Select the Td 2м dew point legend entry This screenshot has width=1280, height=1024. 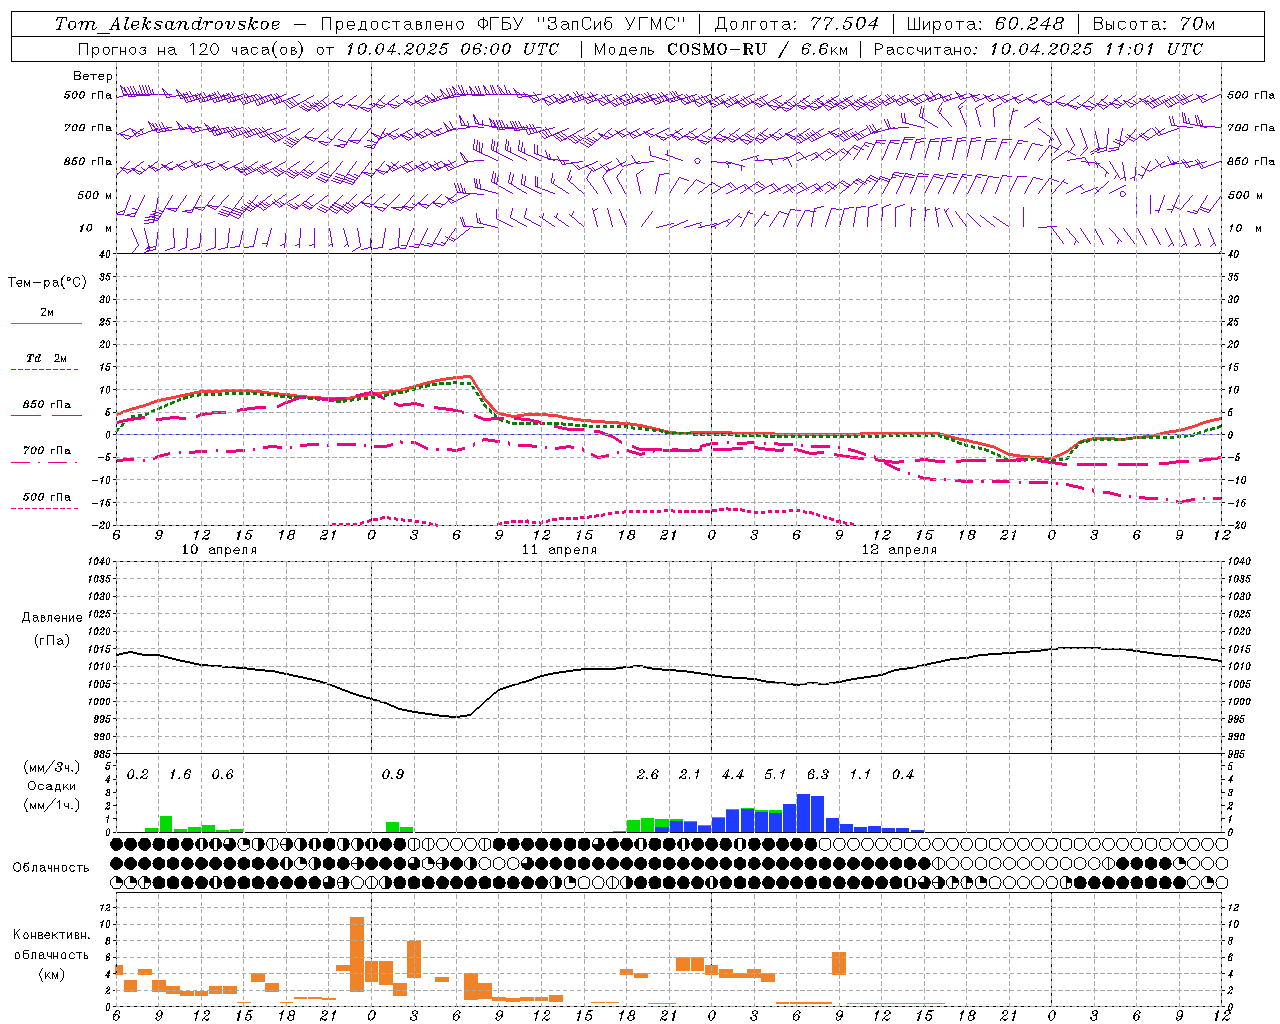pos(47,358)
